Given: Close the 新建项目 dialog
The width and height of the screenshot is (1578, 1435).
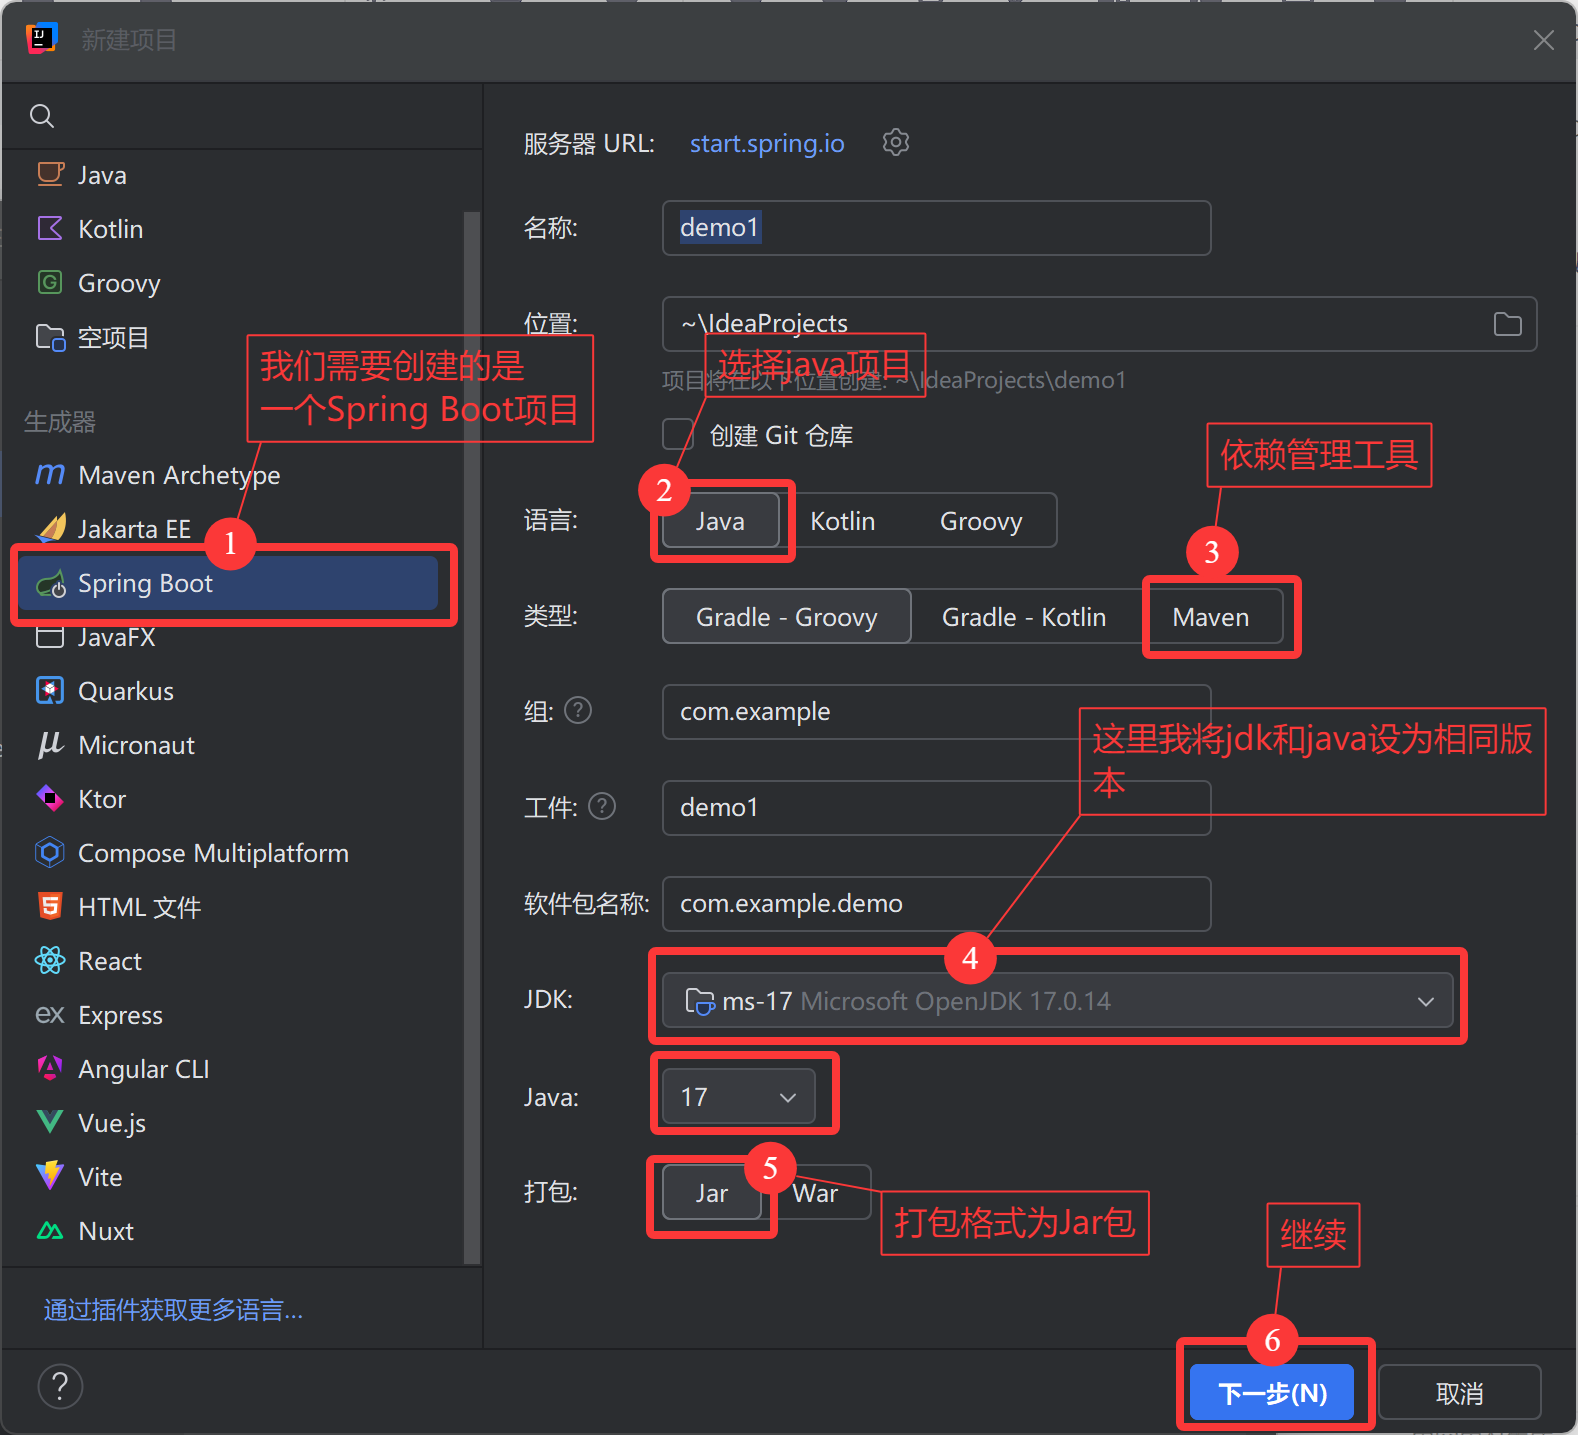Looking at the screenshot, I should [1543, 40].
